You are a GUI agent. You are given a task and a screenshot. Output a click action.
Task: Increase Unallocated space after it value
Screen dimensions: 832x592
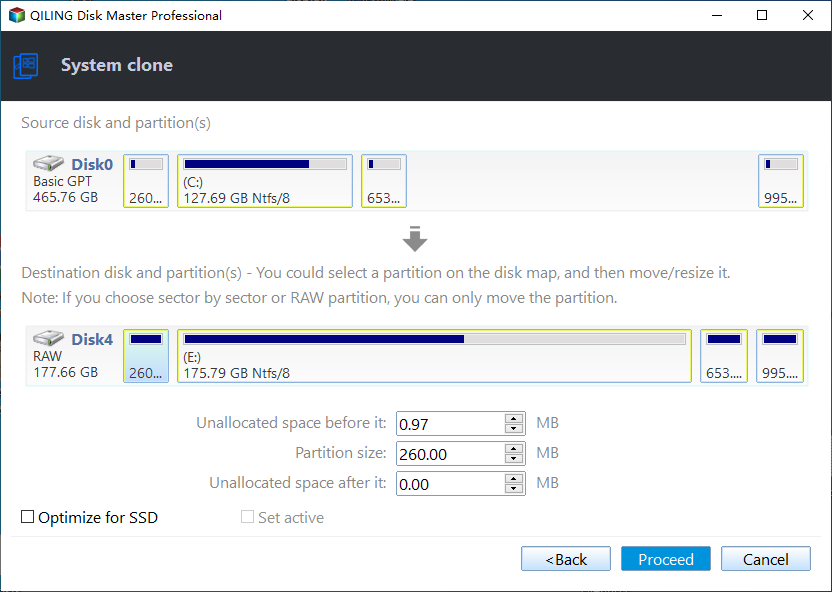(x=514, y=478)
